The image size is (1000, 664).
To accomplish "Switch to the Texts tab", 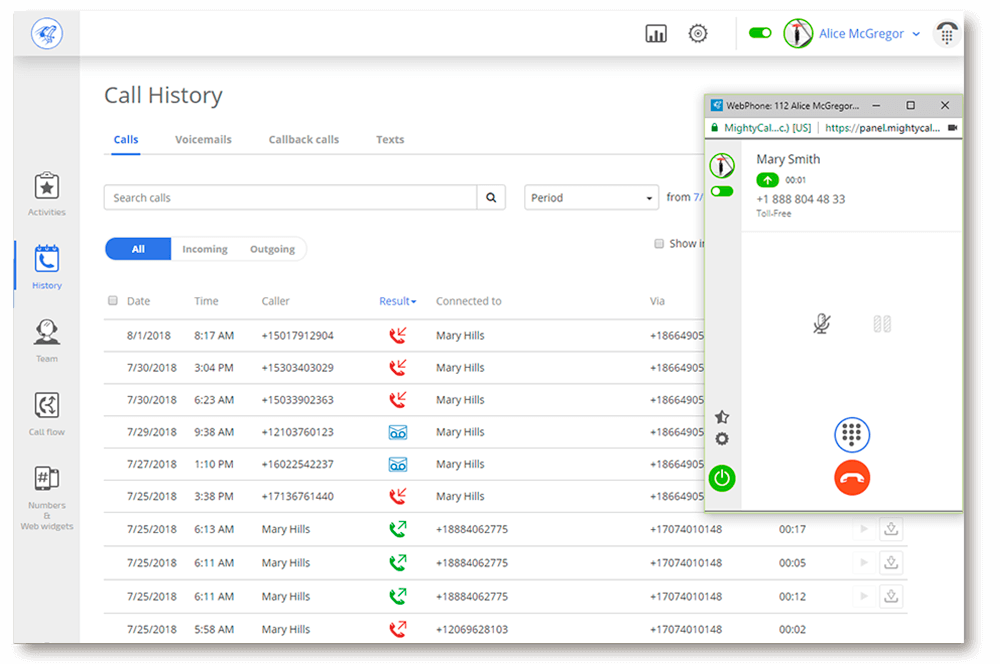I will click(390, 139).
